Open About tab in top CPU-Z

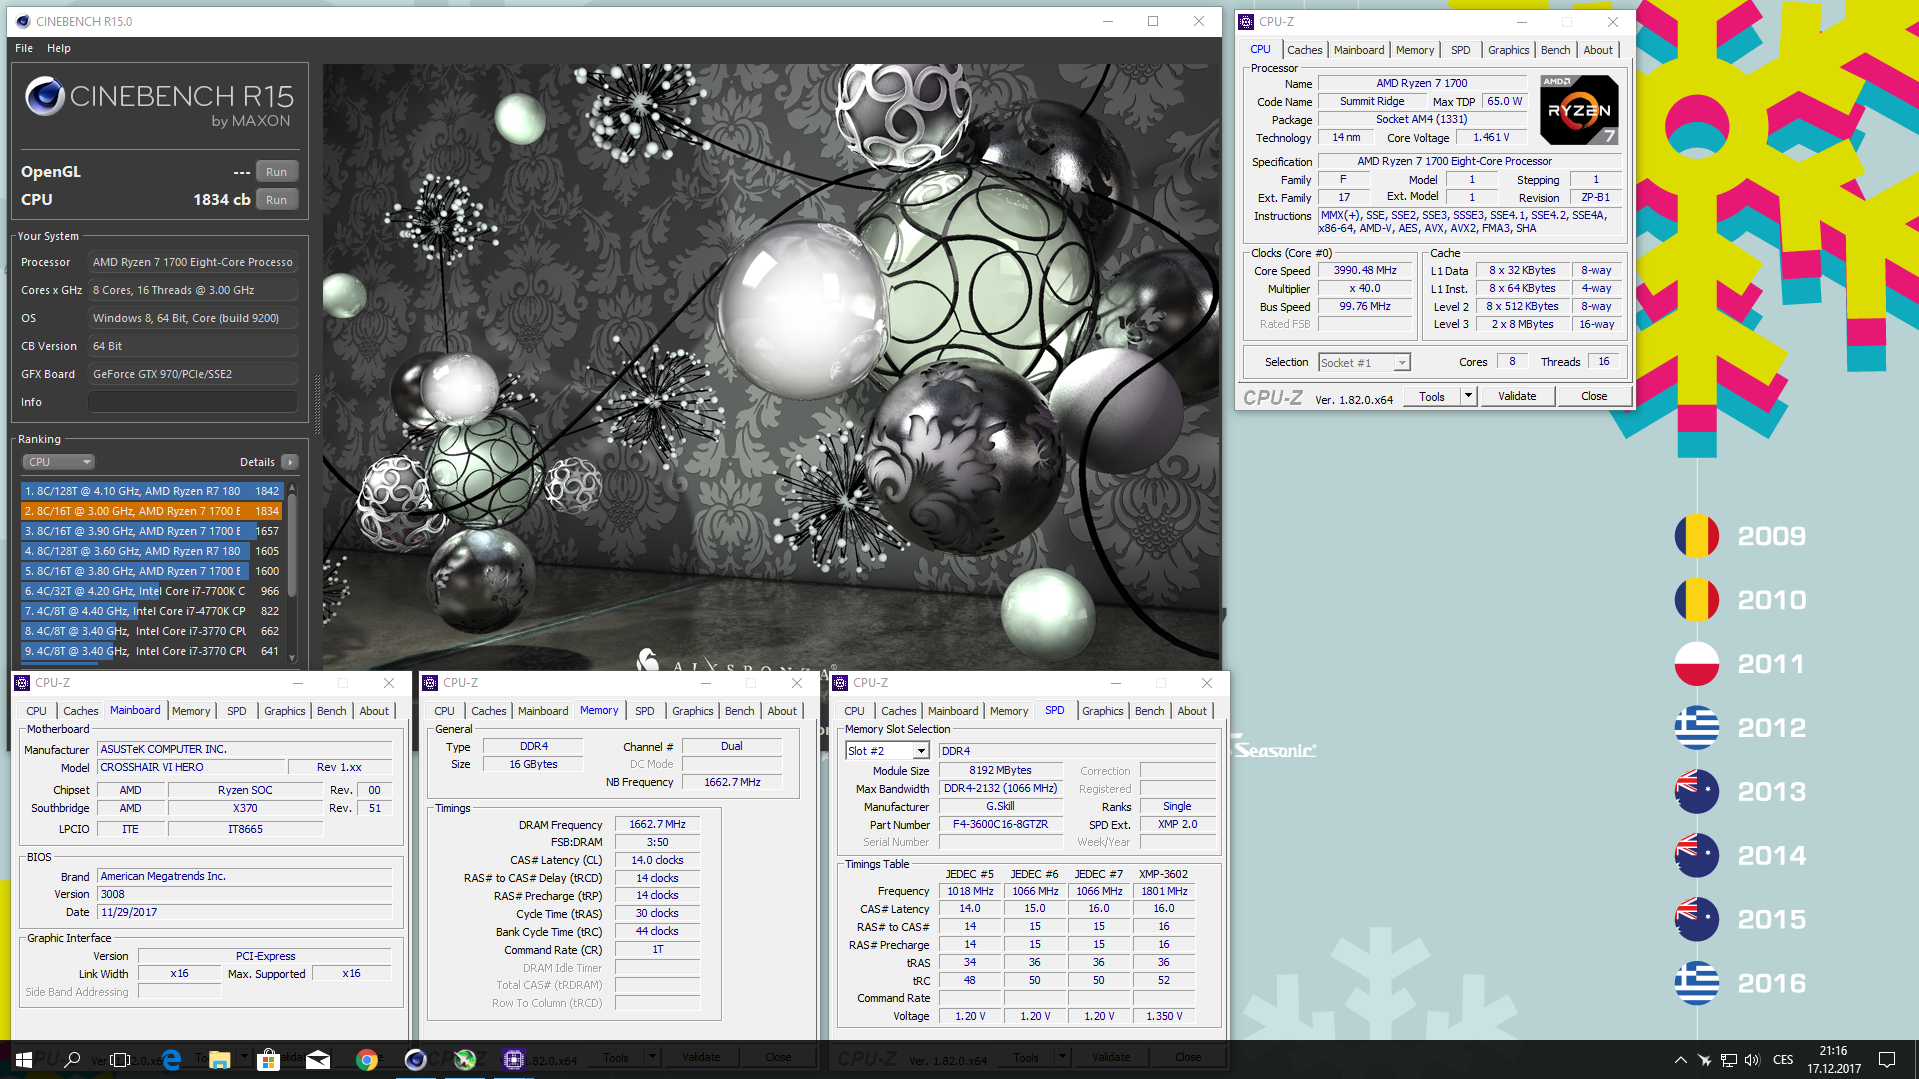point(1598,50)
